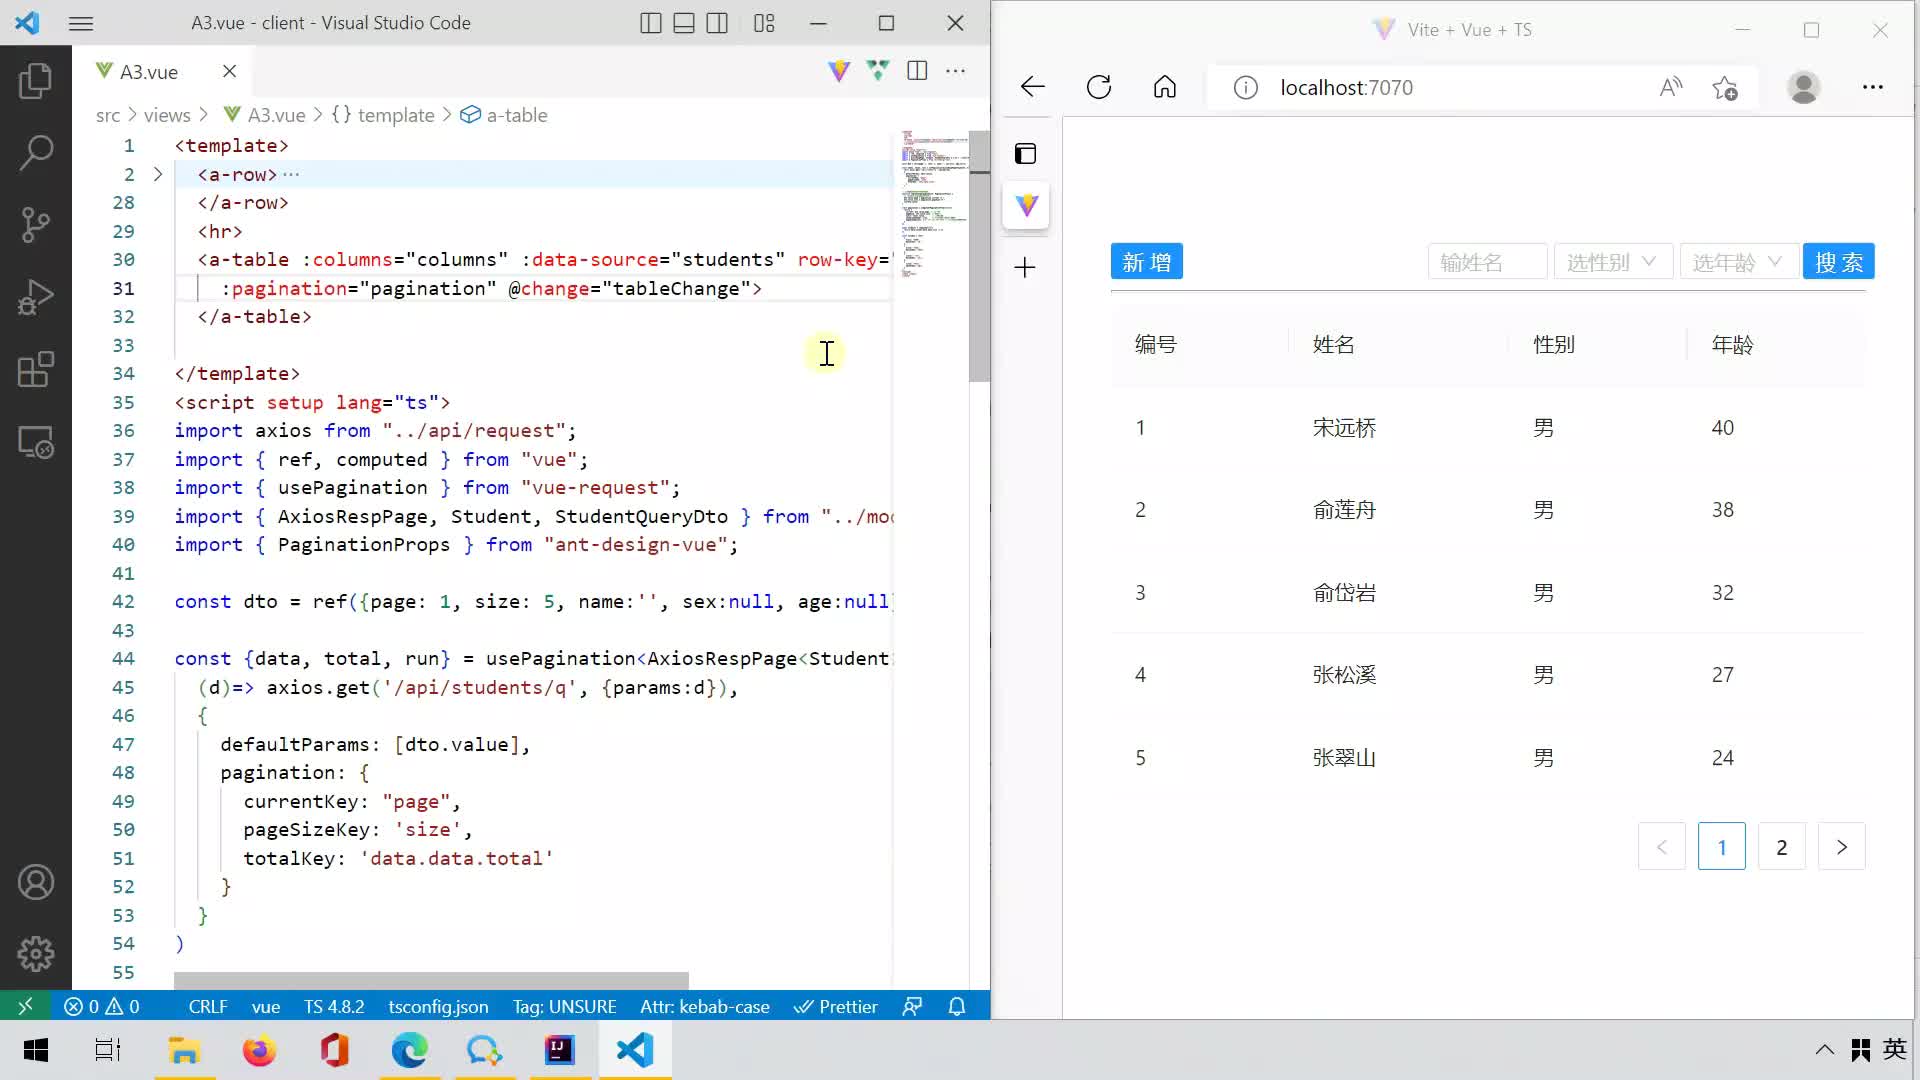Click the src breadcrumb segment
Image resolution: width=1920 pixels, height=1080 pixels.
(x=108, y=115)
